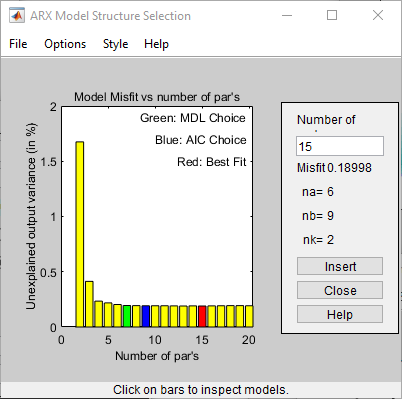Image resolution: width=402 pixels, height=399 pixels.
Task: Click the yellow bar at 20 parameters
Action: pyautogui.click(x=249, y=316)
